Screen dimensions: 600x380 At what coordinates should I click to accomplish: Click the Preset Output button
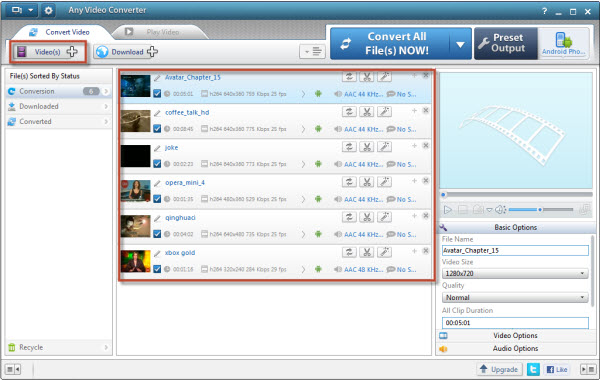[x=506, y=43]
